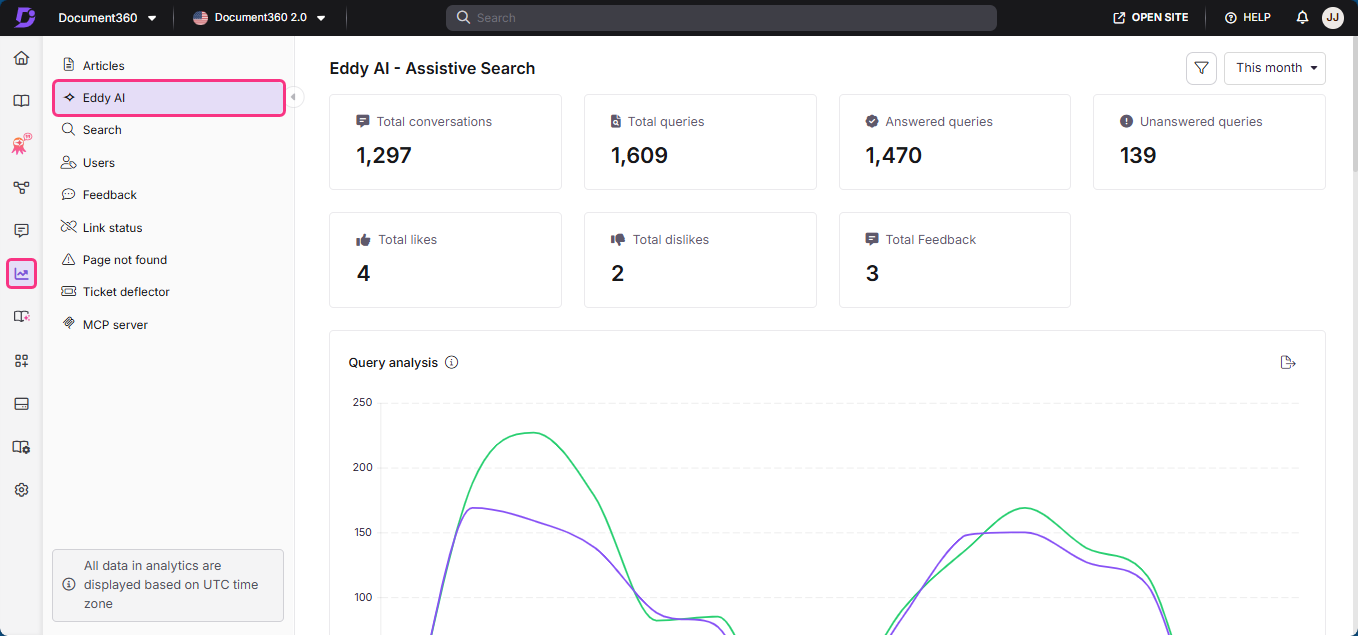Click the 1,470 answered queries value
1358x636 pixels.
click(894, 156)
